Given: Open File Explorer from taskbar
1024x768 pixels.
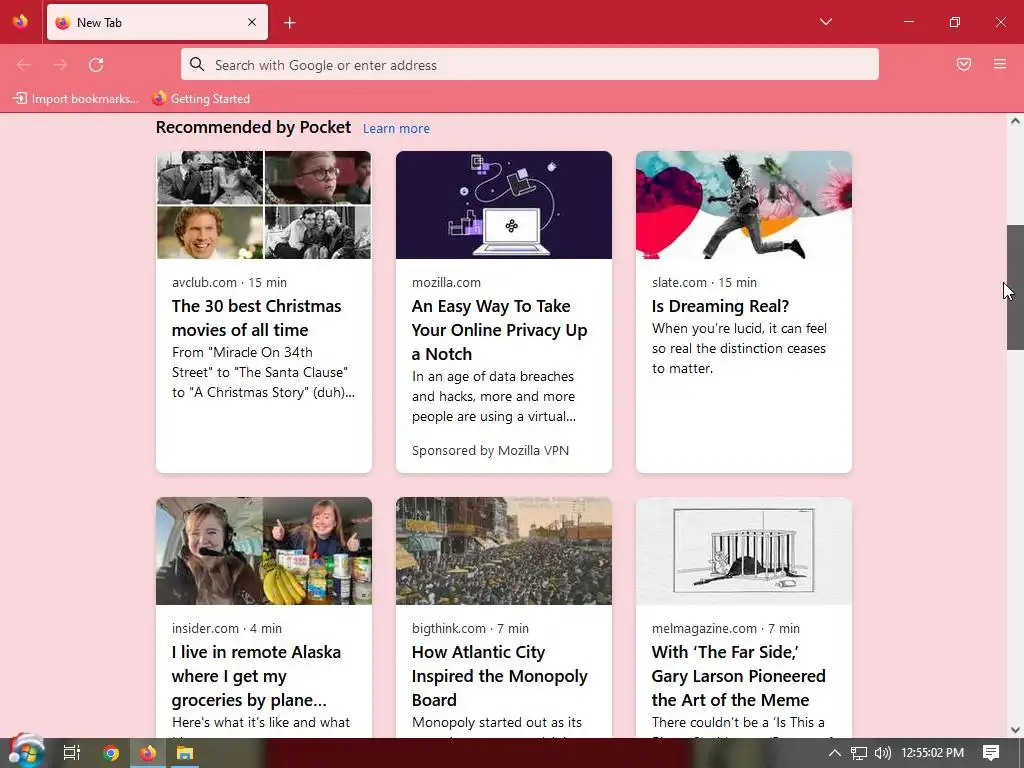Looking at the screenshot, I should (x=185, y=753).
